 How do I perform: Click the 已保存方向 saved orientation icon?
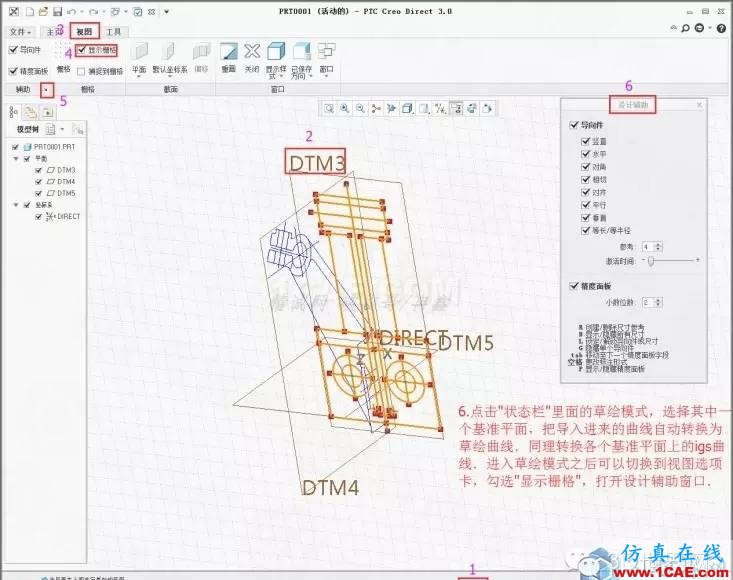point(302,51)
